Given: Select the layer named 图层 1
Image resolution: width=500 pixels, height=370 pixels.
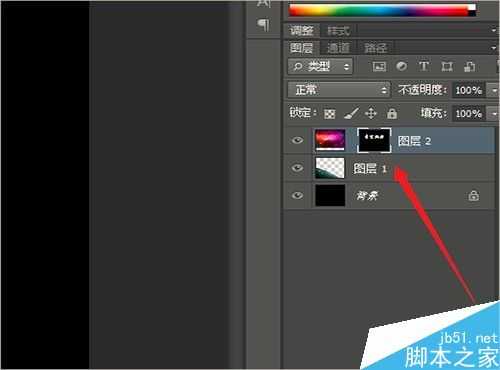Looking at the screenshot, I should [x=370, y=168].
